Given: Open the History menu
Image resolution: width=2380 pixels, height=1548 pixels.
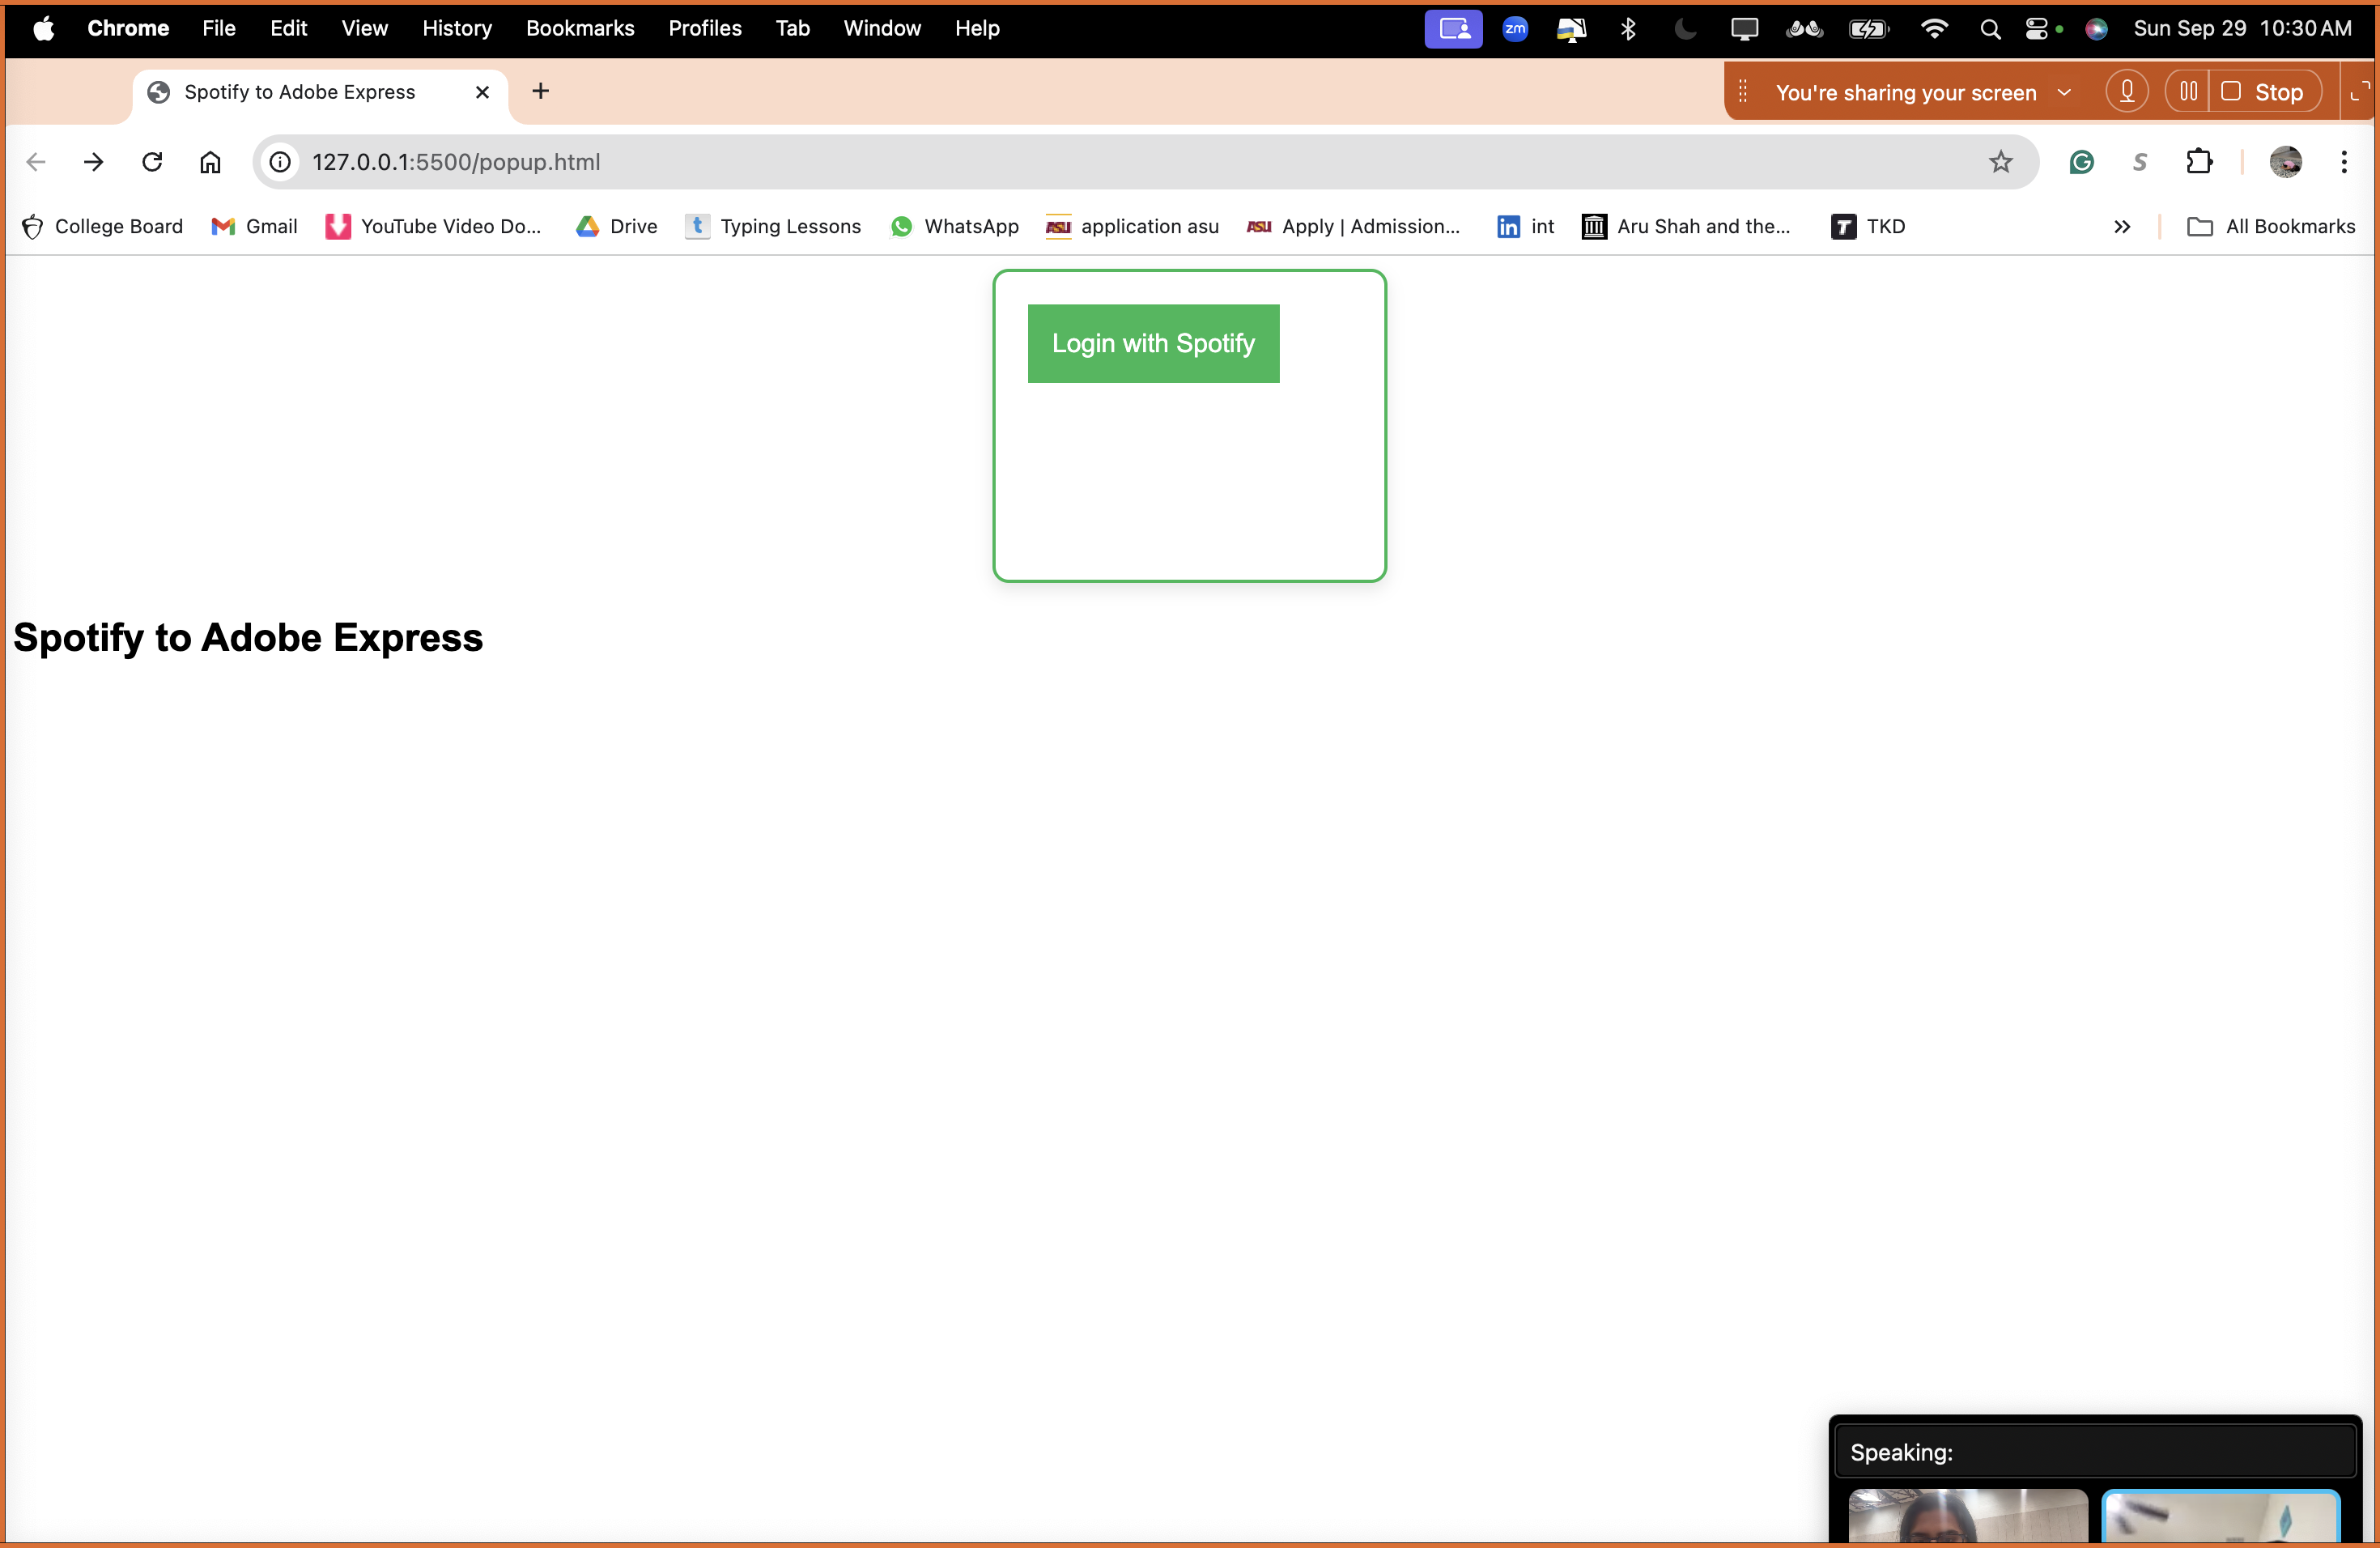Looking at the screenshot, I should pos(457,29).
